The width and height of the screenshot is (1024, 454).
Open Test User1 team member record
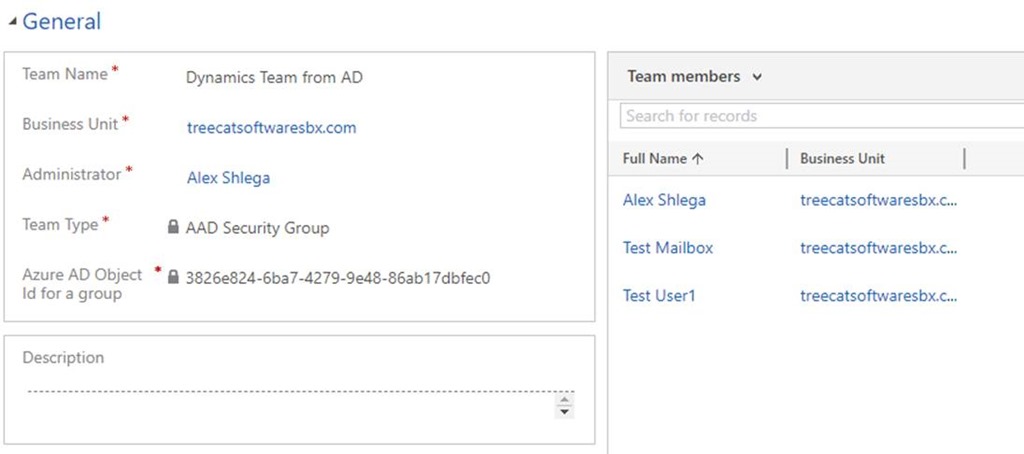click(660, 295)
